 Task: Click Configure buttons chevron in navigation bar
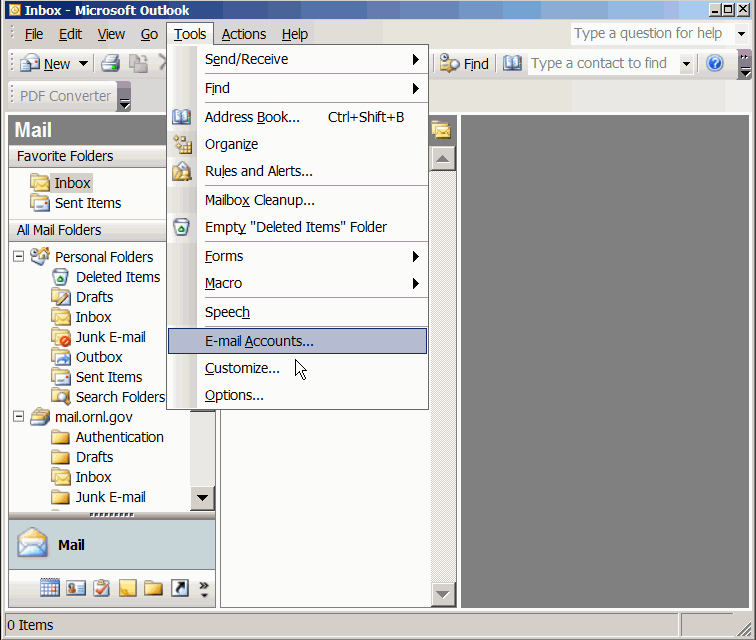click(204, 589)
